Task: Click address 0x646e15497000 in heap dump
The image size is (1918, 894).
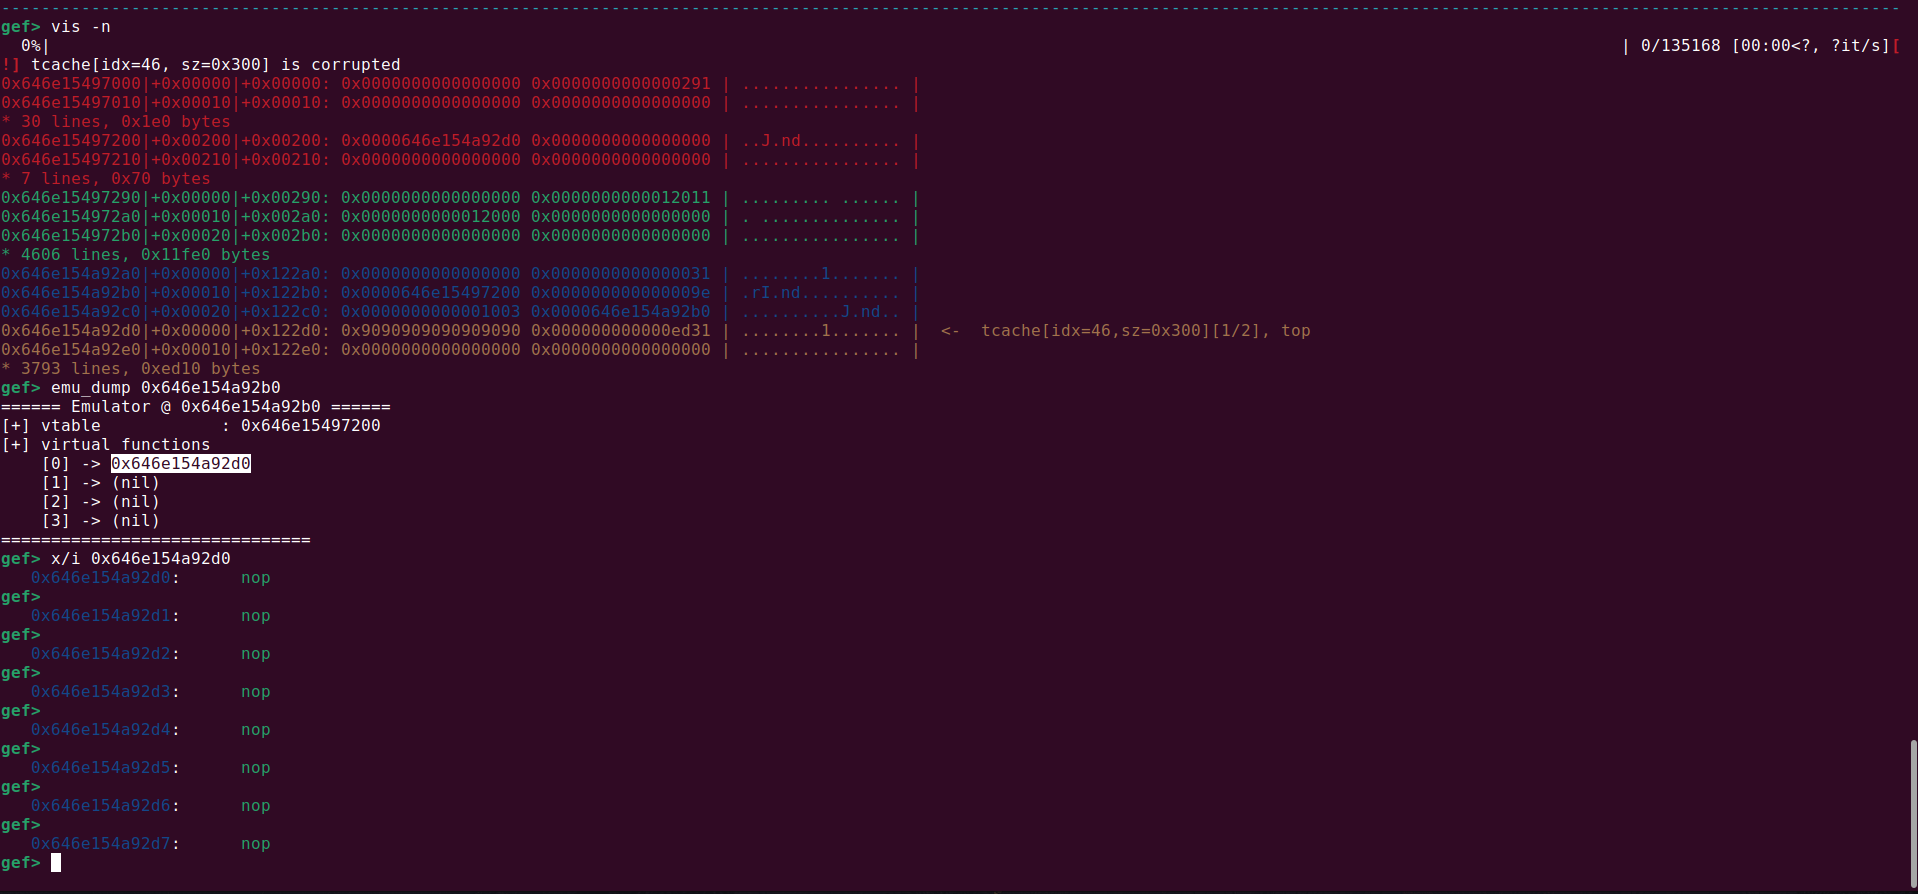Action: pyautogui.click(x=71, y=84)
